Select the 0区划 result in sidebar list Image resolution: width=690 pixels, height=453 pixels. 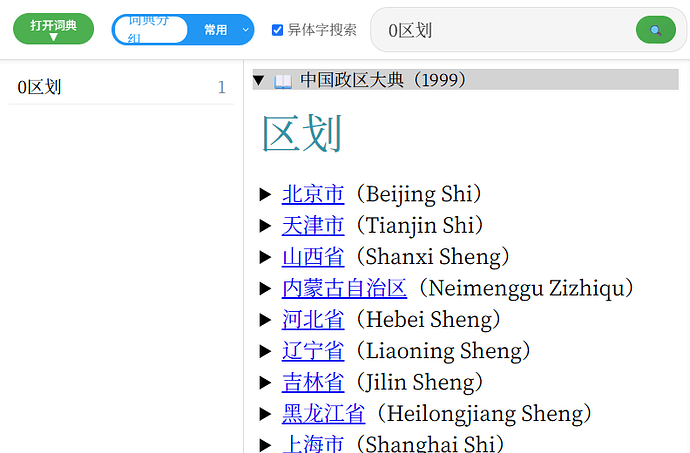point(121,87)
